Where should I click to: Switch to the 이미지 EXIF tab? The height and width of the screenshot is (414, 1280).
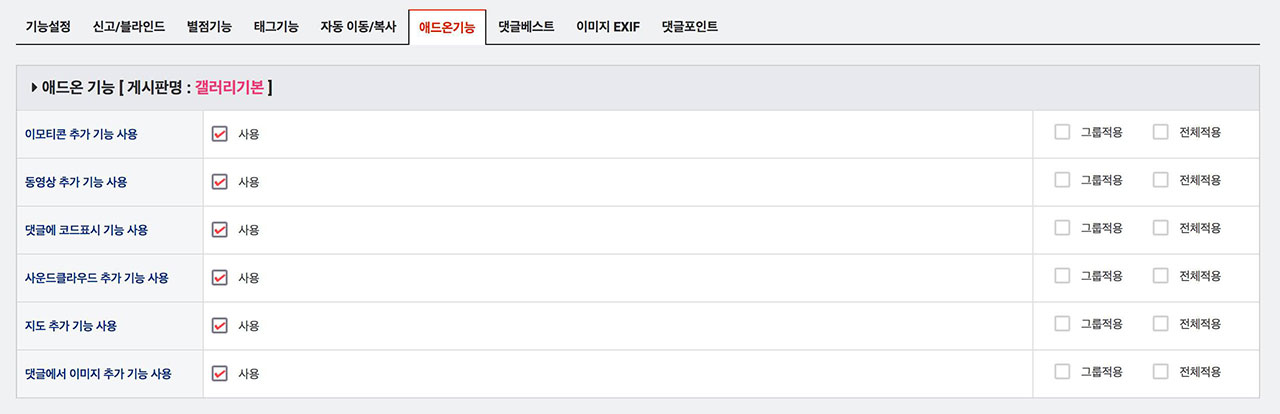coord(608,27)
